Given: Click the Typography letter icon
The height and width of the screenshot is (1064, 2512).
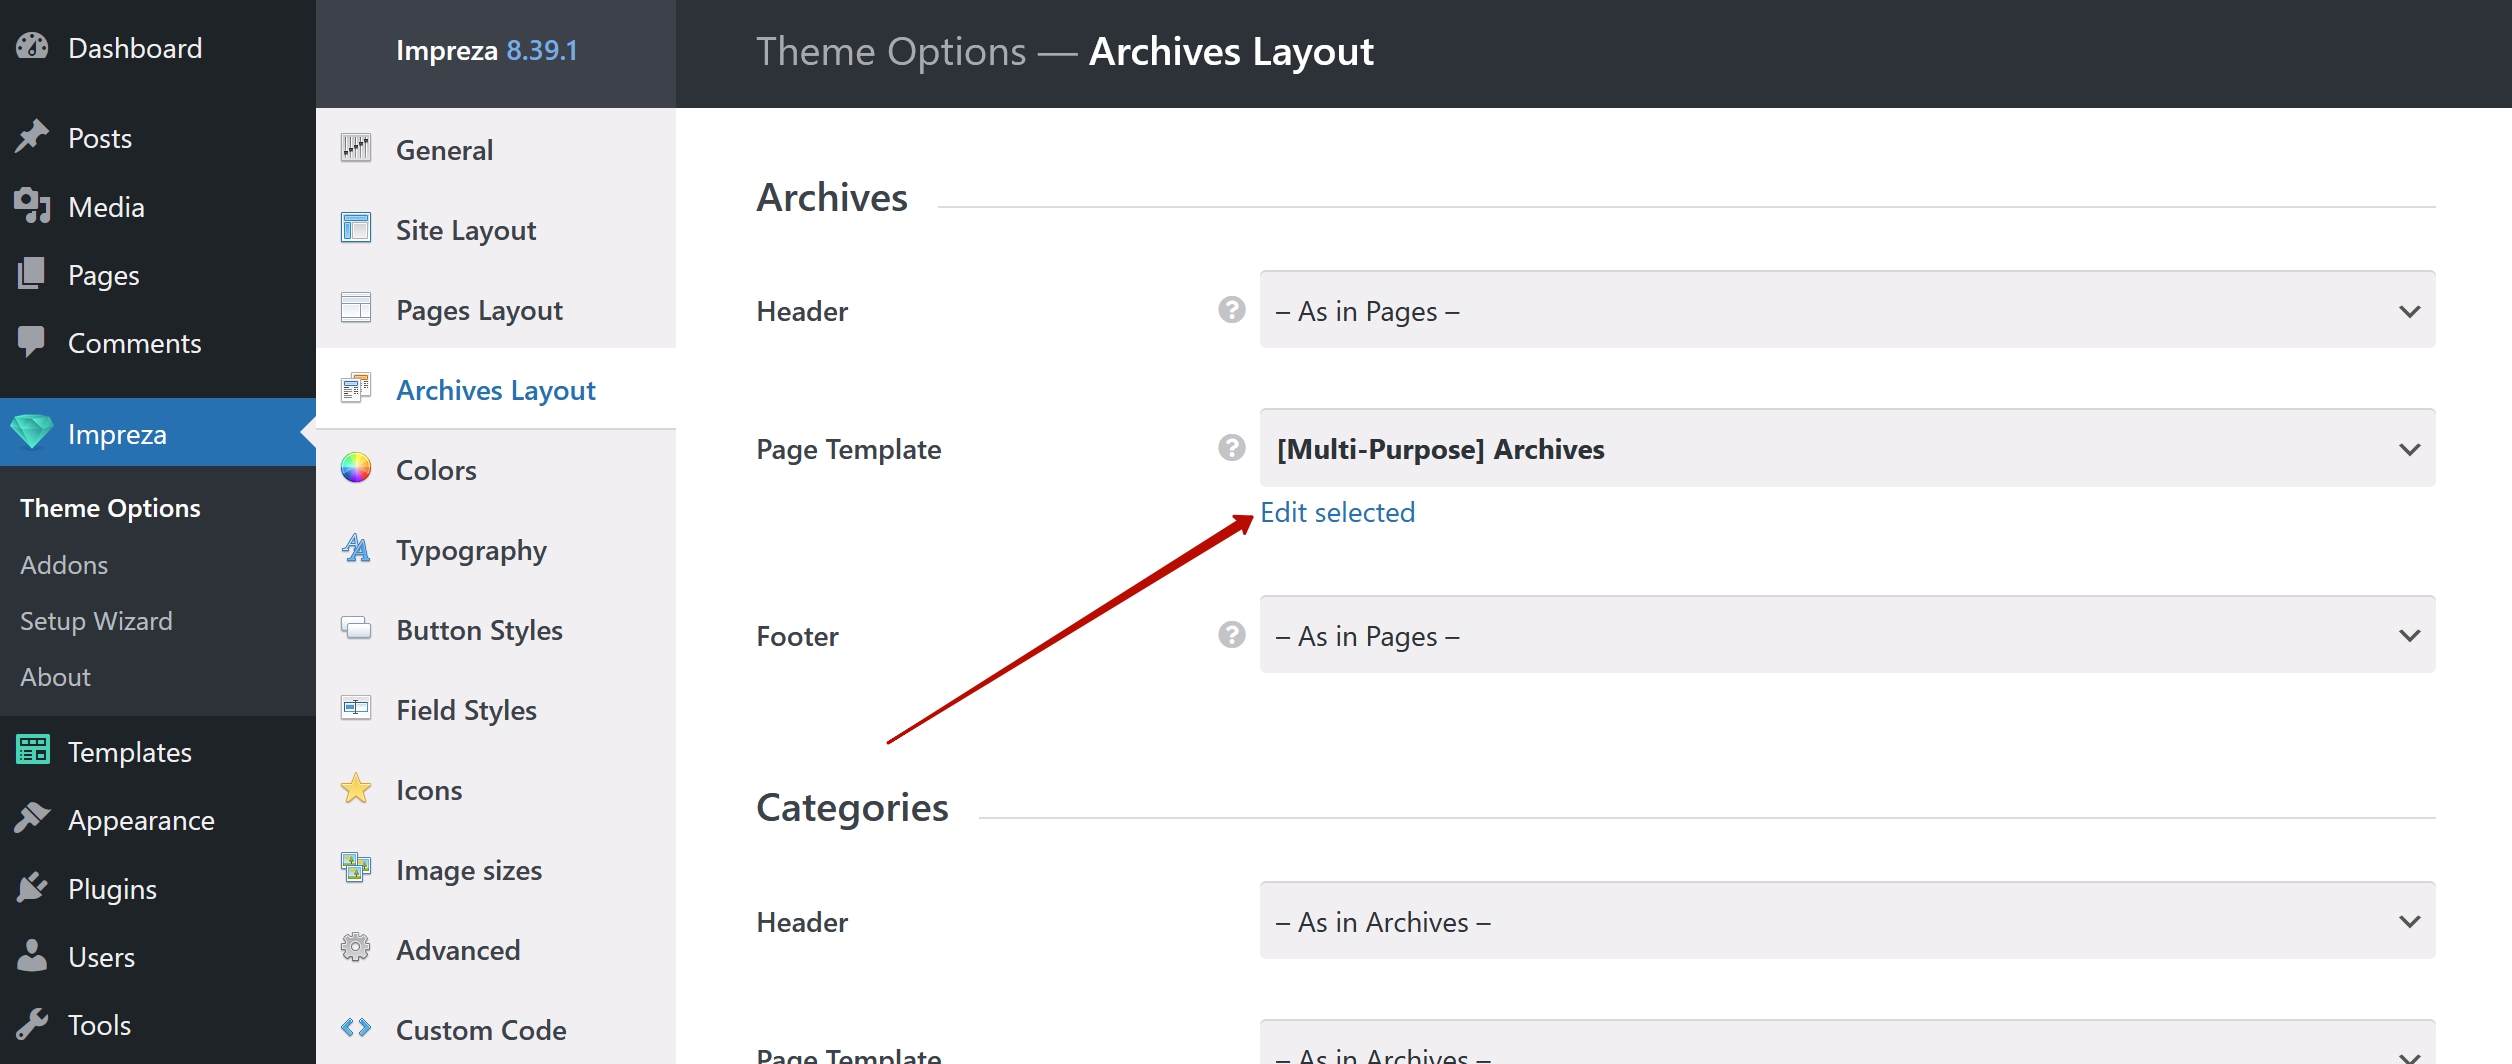Looking at the screenshot, I should click(356, 548).
